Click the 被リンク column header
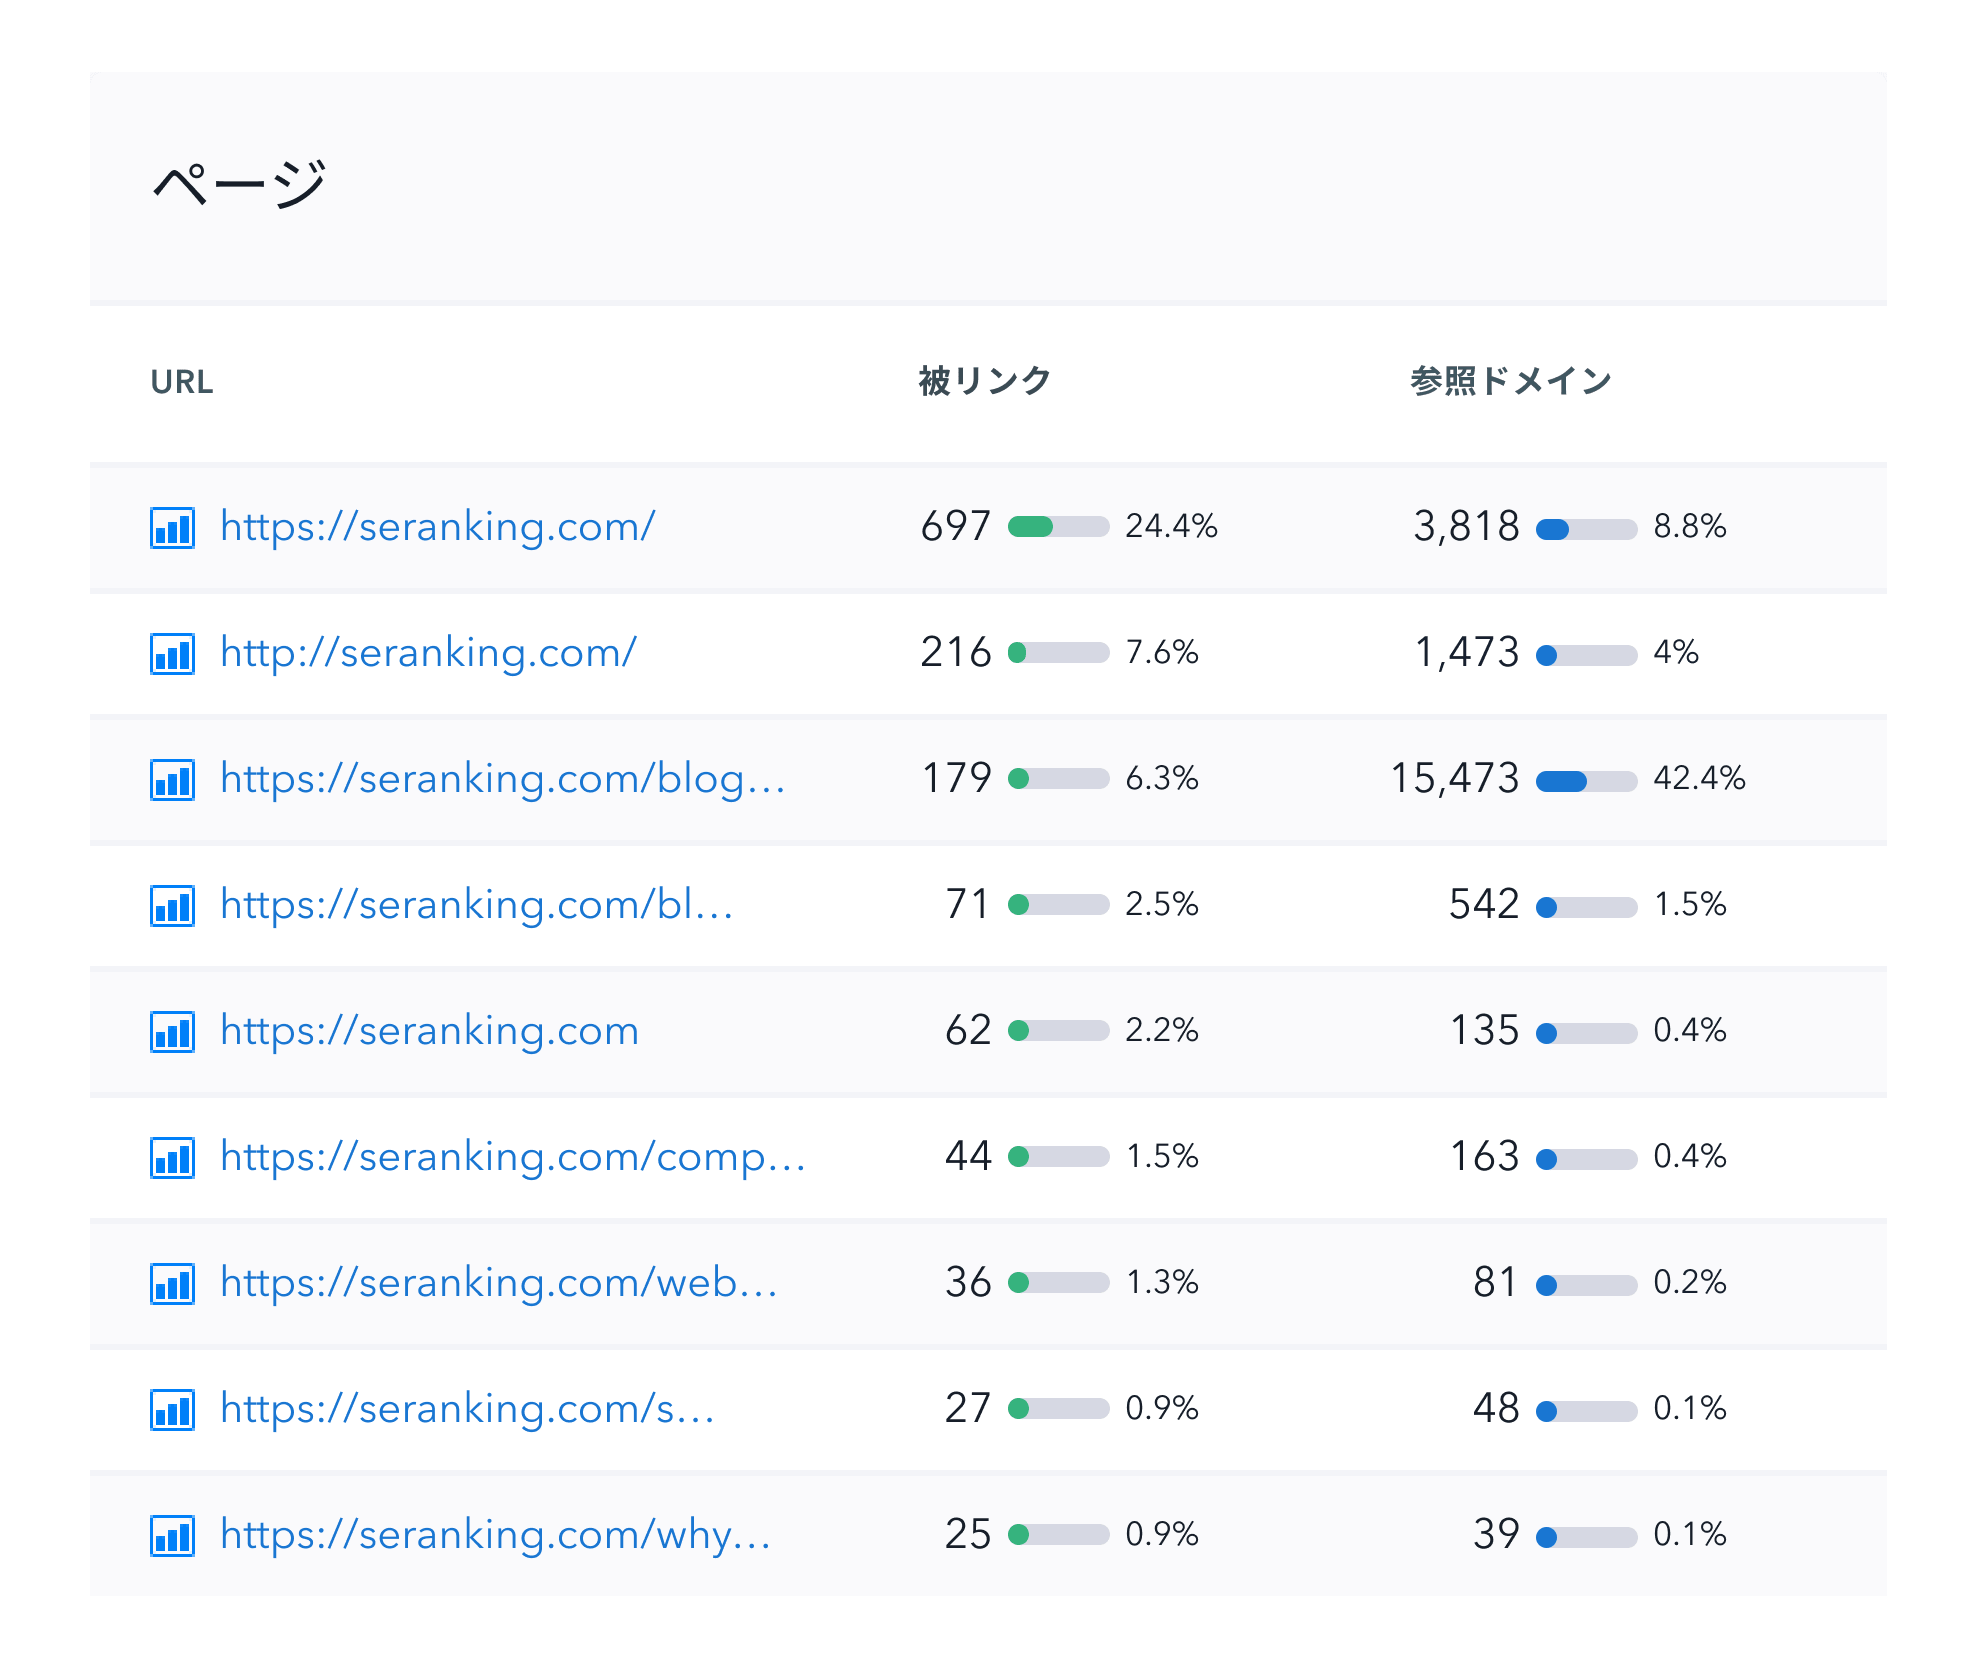Viewport: 1977px width, 1668px height. tap(985, 381)
